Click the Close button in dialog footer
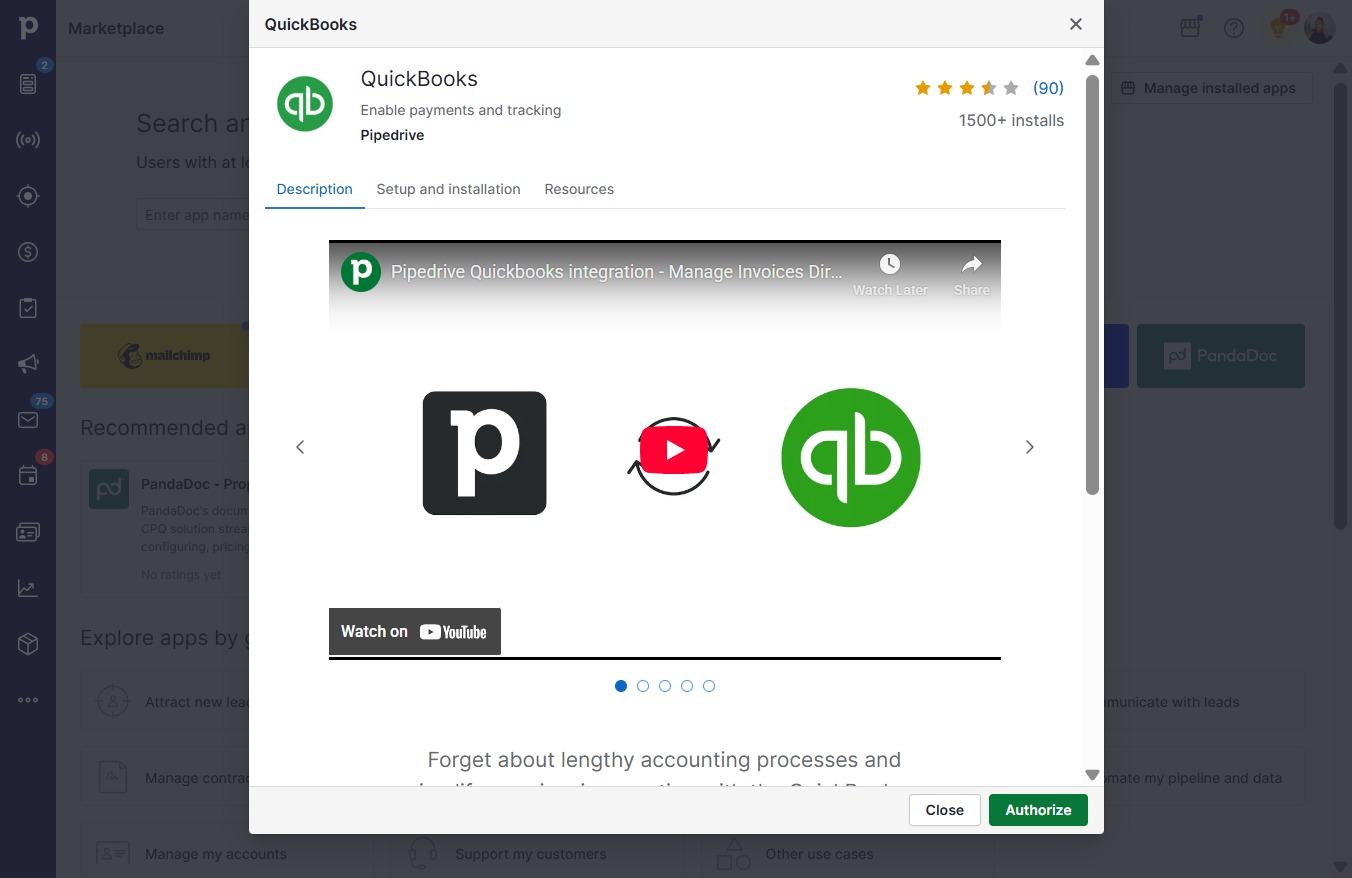The image size is (1352, 878). 945,810
